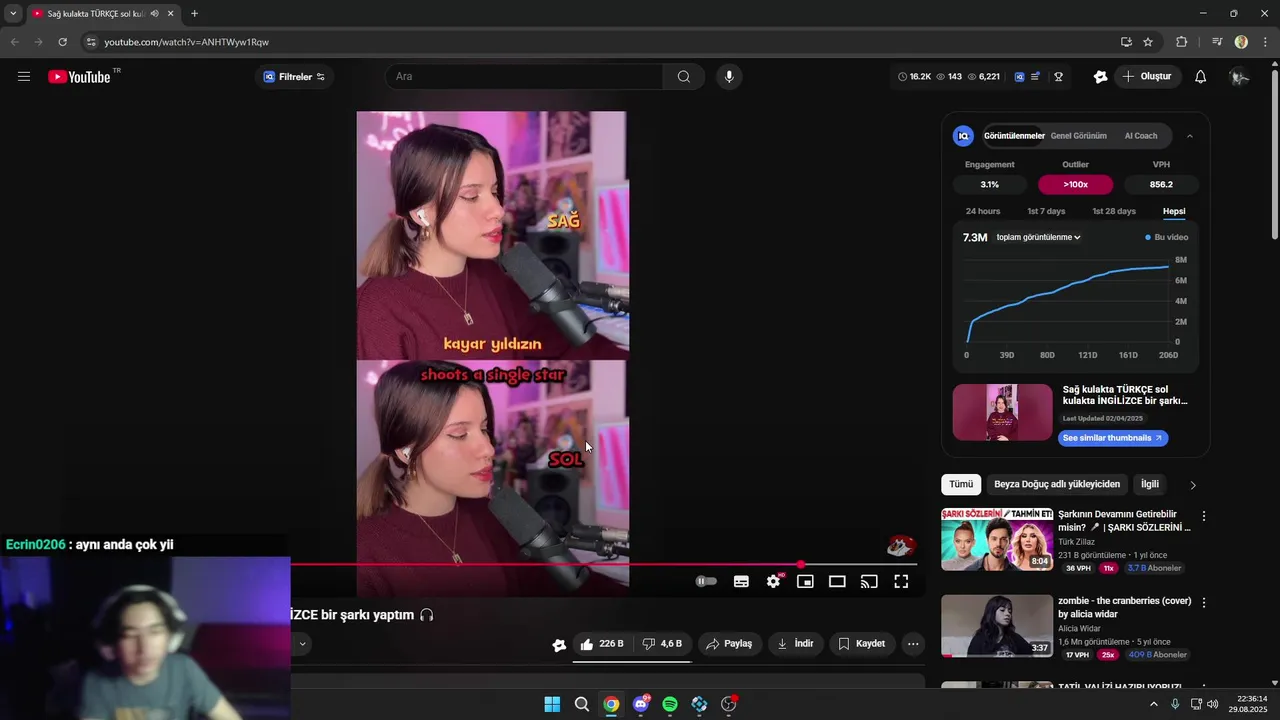Start voice search with the microphone
The height and width of the screenshot is (720, 1280).
click(729, 77)
